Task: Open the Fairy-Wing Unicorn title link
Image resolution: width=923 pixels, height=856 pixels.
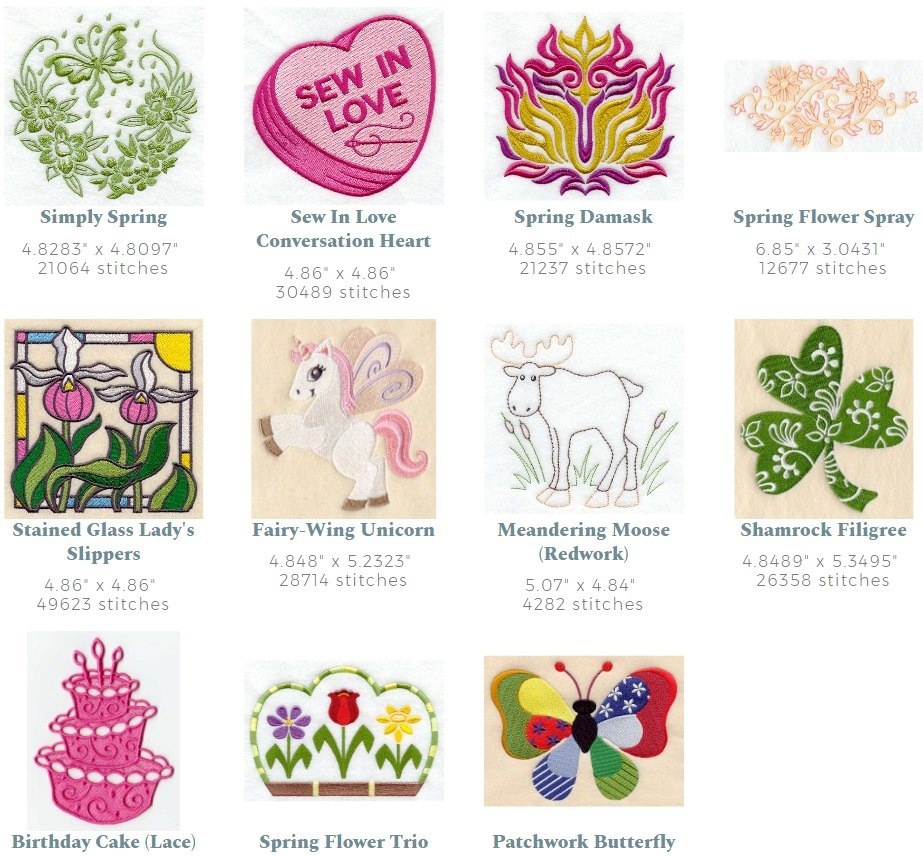Action: pyautogui.click(x=344, y=530)
